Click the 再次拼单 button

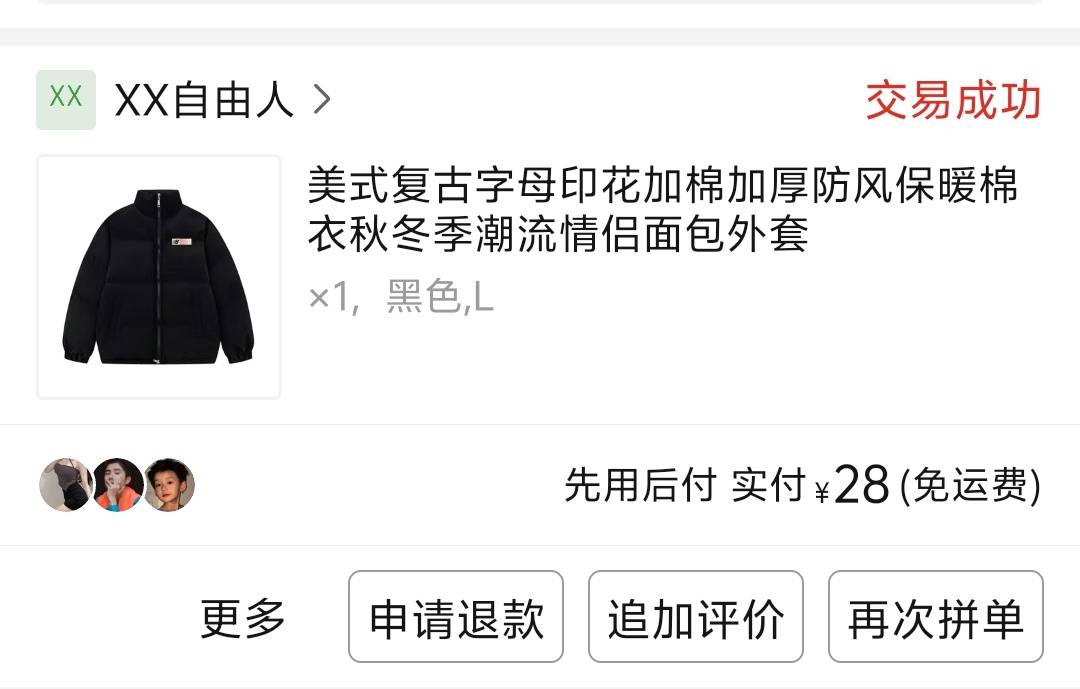[935, 617]
